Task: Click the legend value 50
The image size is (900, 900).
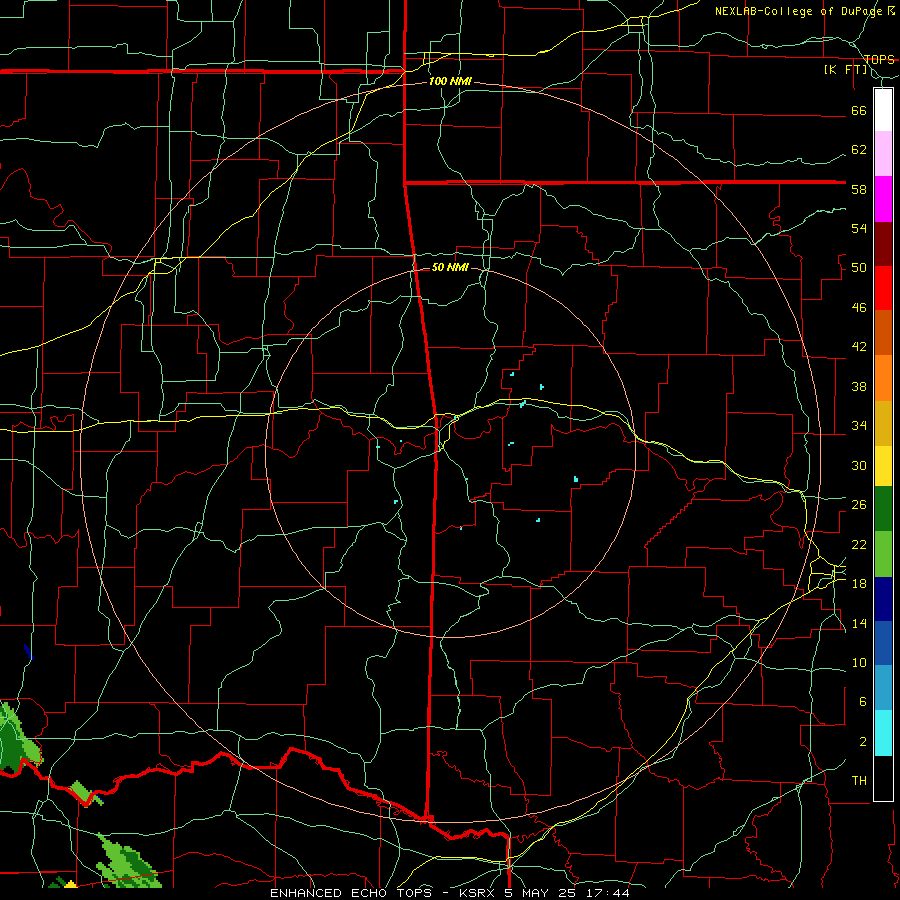Action: point(859,268)
